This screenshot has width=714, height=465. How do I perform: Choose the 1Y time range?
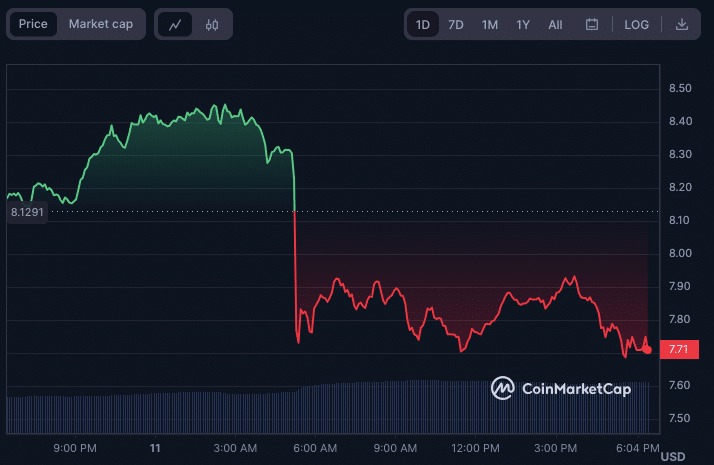pos(523,24)
